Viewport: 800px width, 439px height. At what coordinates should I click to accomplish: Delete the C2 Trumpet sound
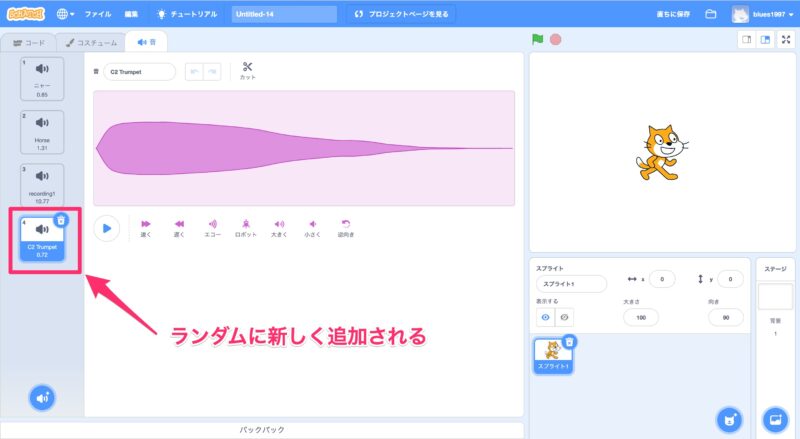coord(61,220)
